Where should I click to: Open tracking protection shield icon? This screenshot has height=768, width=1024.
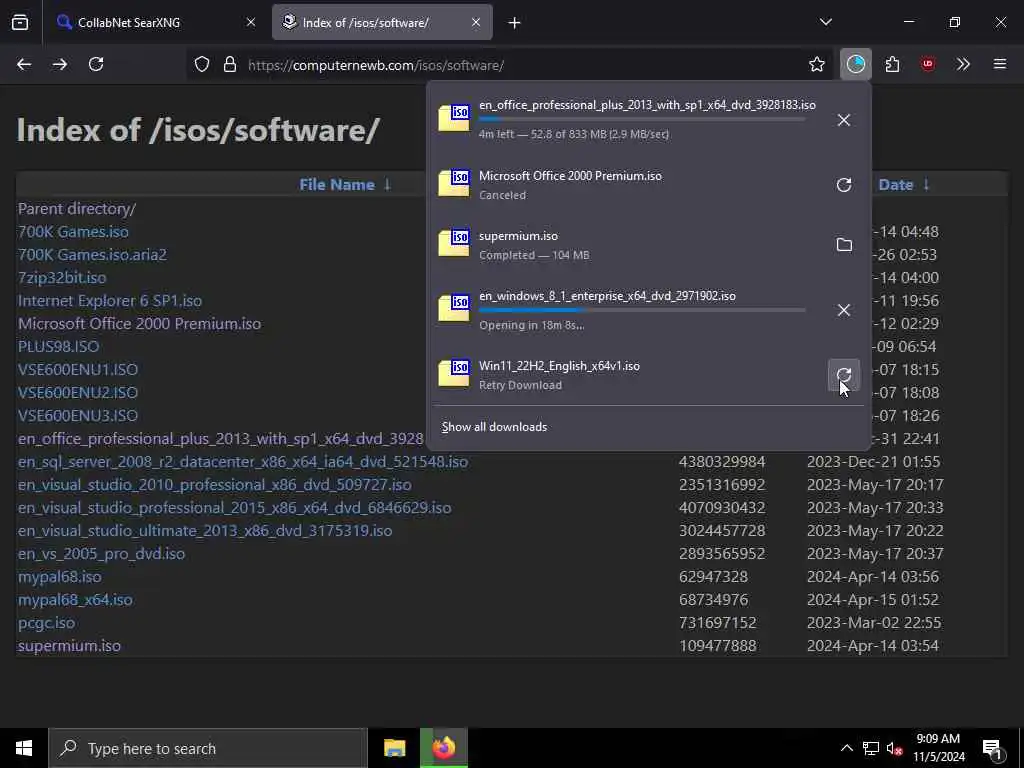[202, 65]
